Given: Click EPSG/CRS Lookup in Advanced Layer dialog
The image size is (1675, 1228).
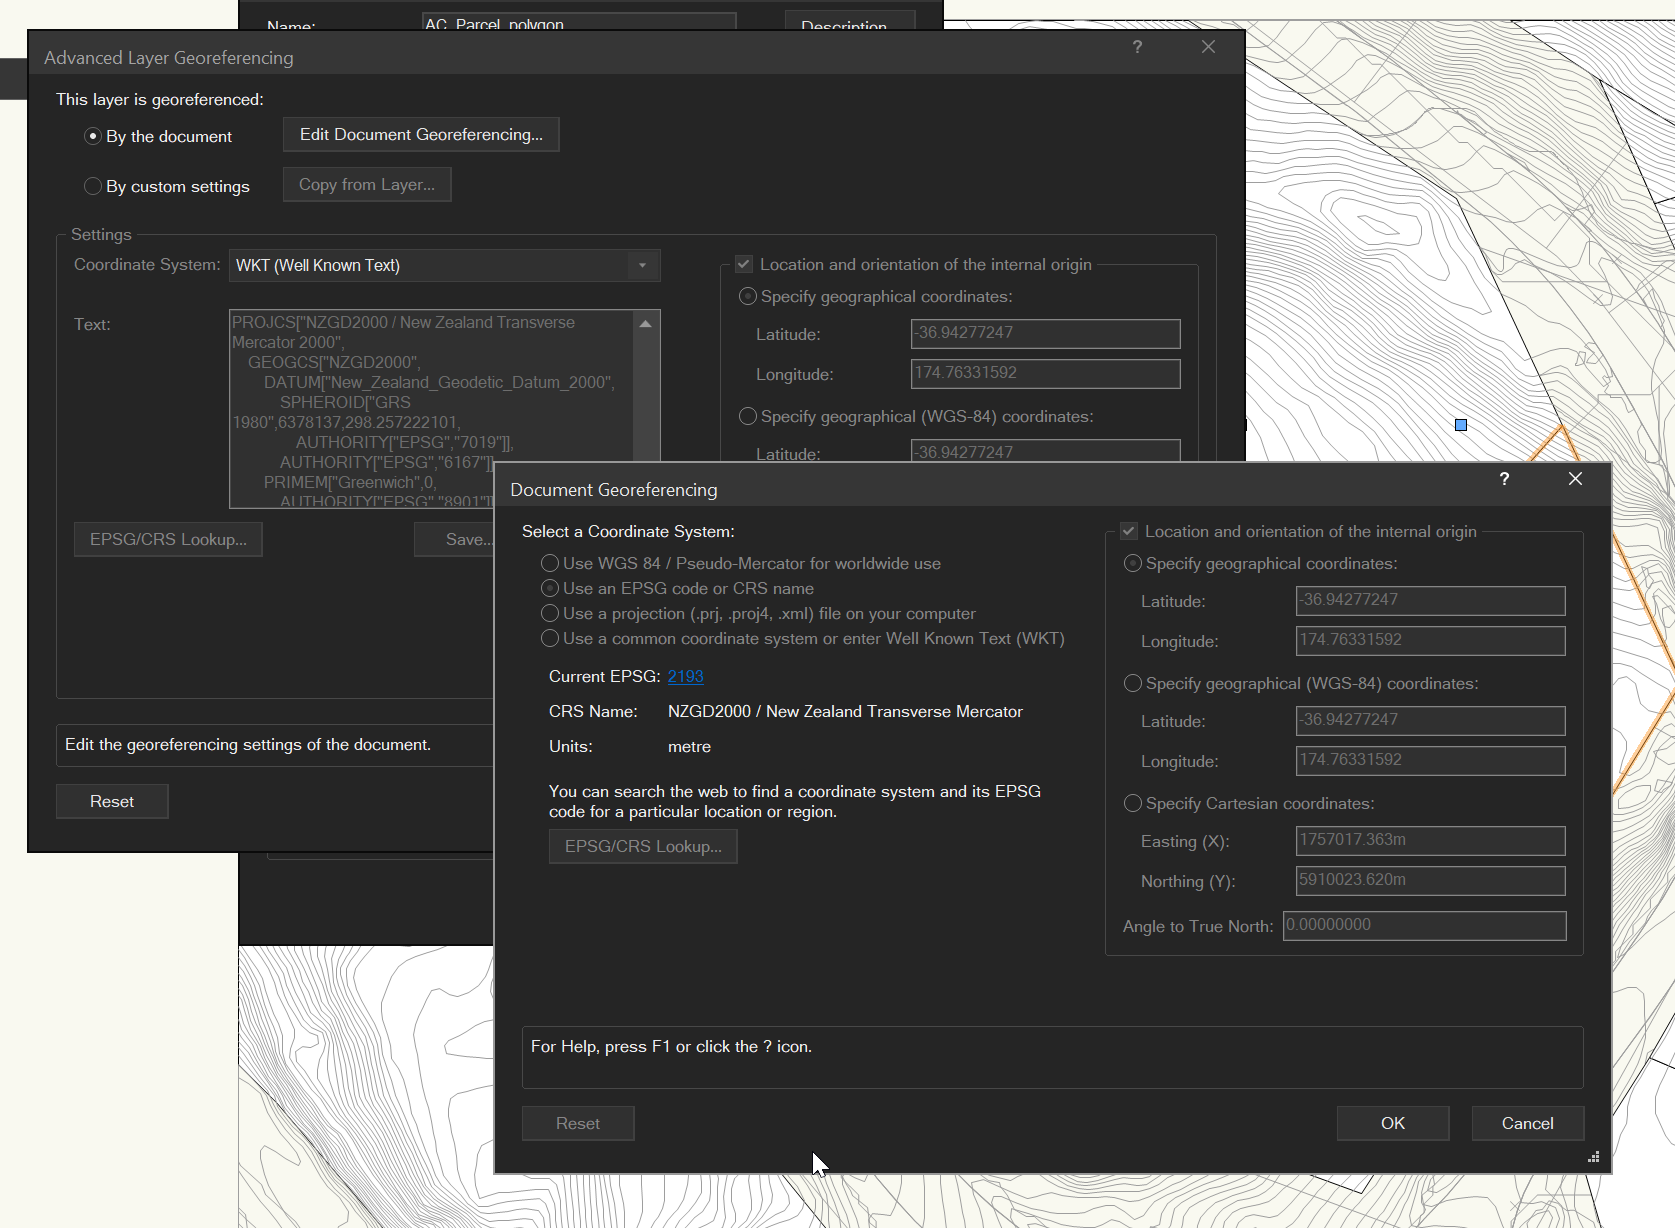Looking at the screenshot, I should pos(168,539).
